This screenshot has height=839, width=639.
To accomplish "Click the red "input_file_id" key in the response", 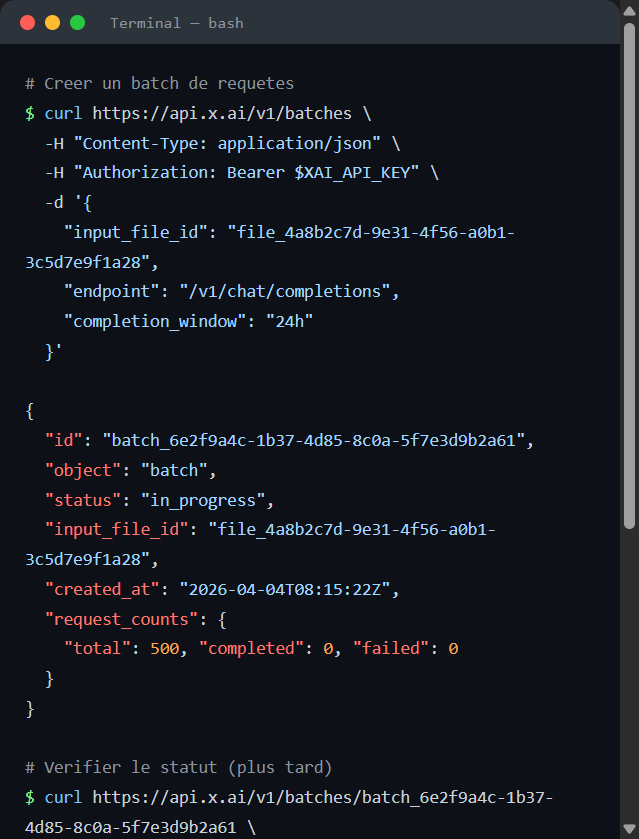I will (x=116, y=530).
